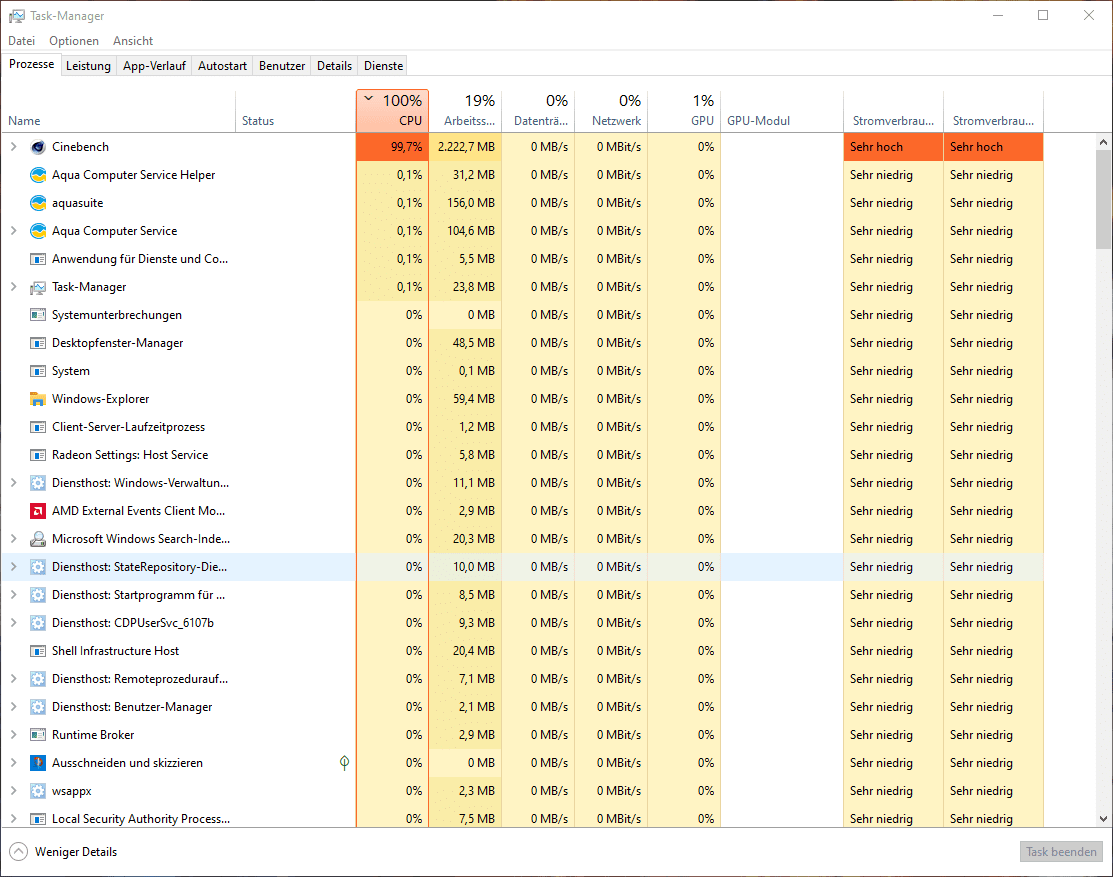Switch to the App-Verlauf tab
This screenshot has height=877, width=1113.
click(154, 65)
